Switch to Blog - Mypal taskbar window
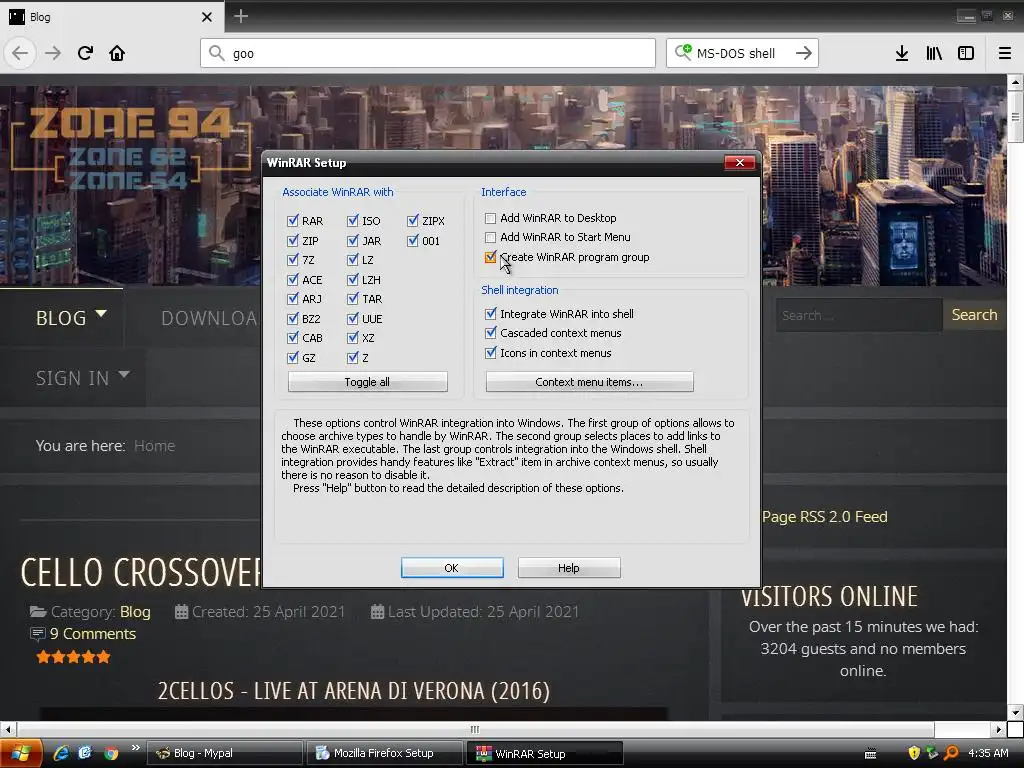Image resolution: width=1024 pixels, height=768 pixels. pyautogui.click(x=225, y=753)
